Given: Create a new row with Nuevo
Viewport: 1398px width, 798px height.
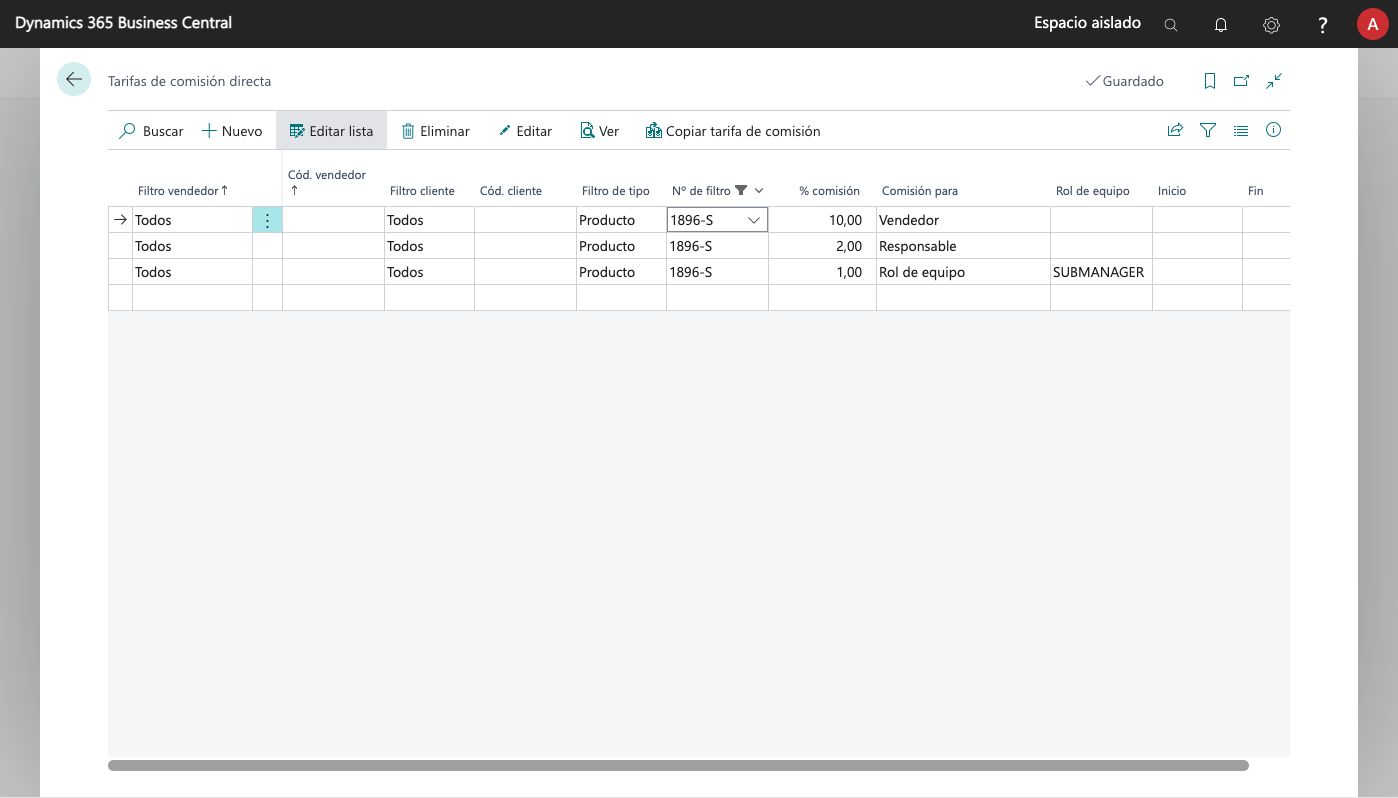Looking at the screenshot, I should (232, 131).
